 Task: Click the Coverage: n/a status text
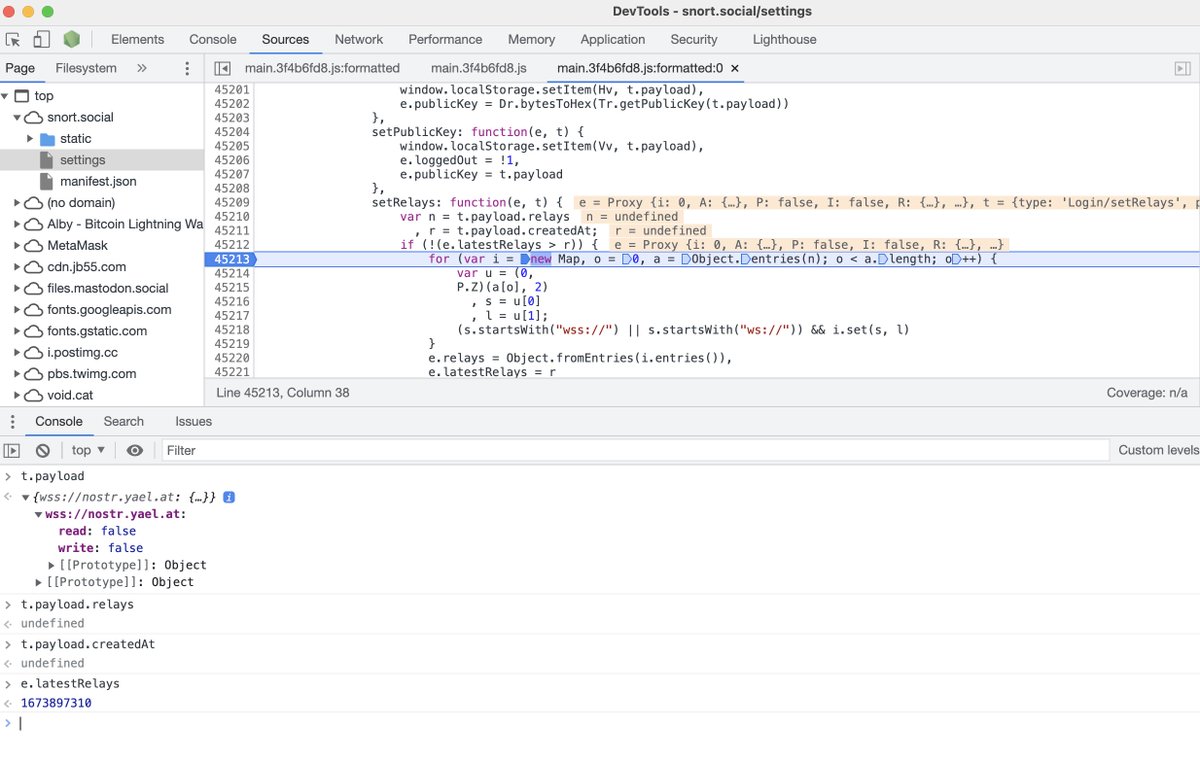(1148, 393)
